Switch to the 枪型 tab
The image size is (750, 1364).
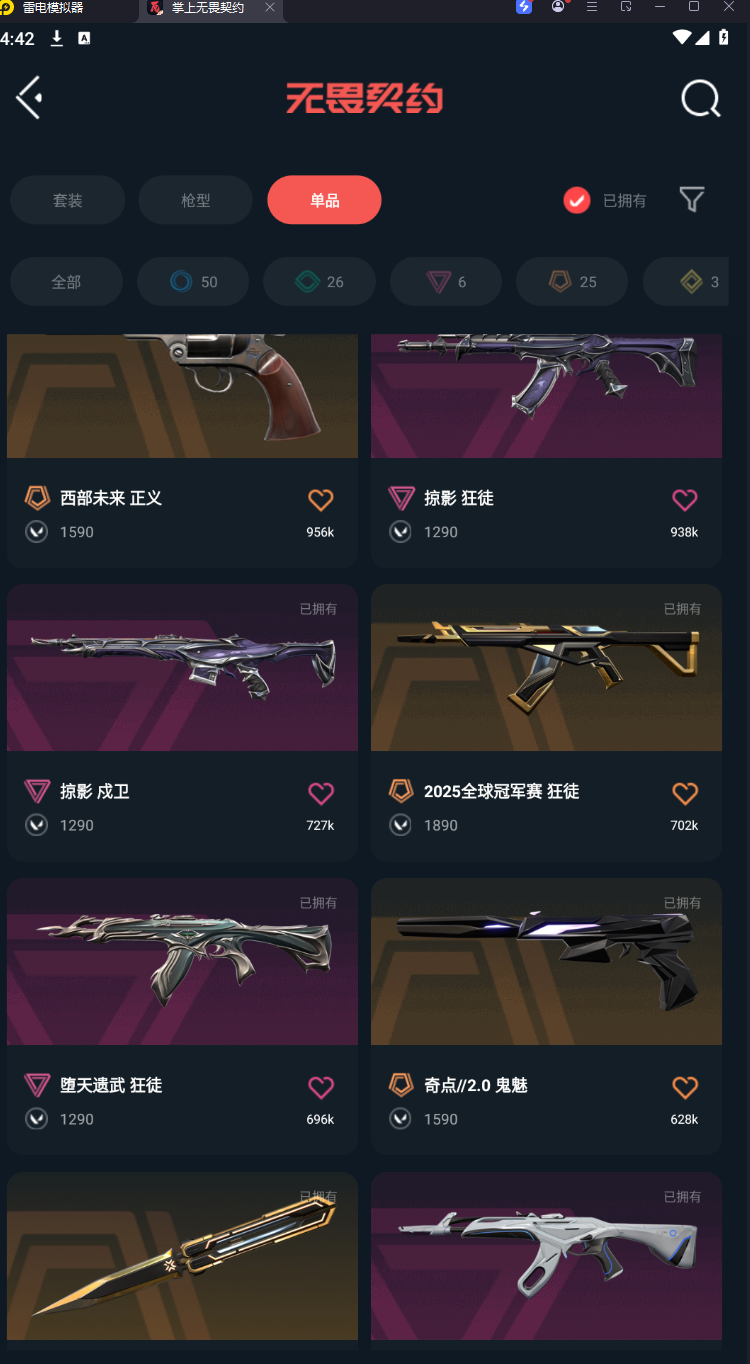(x=196, y=200)
